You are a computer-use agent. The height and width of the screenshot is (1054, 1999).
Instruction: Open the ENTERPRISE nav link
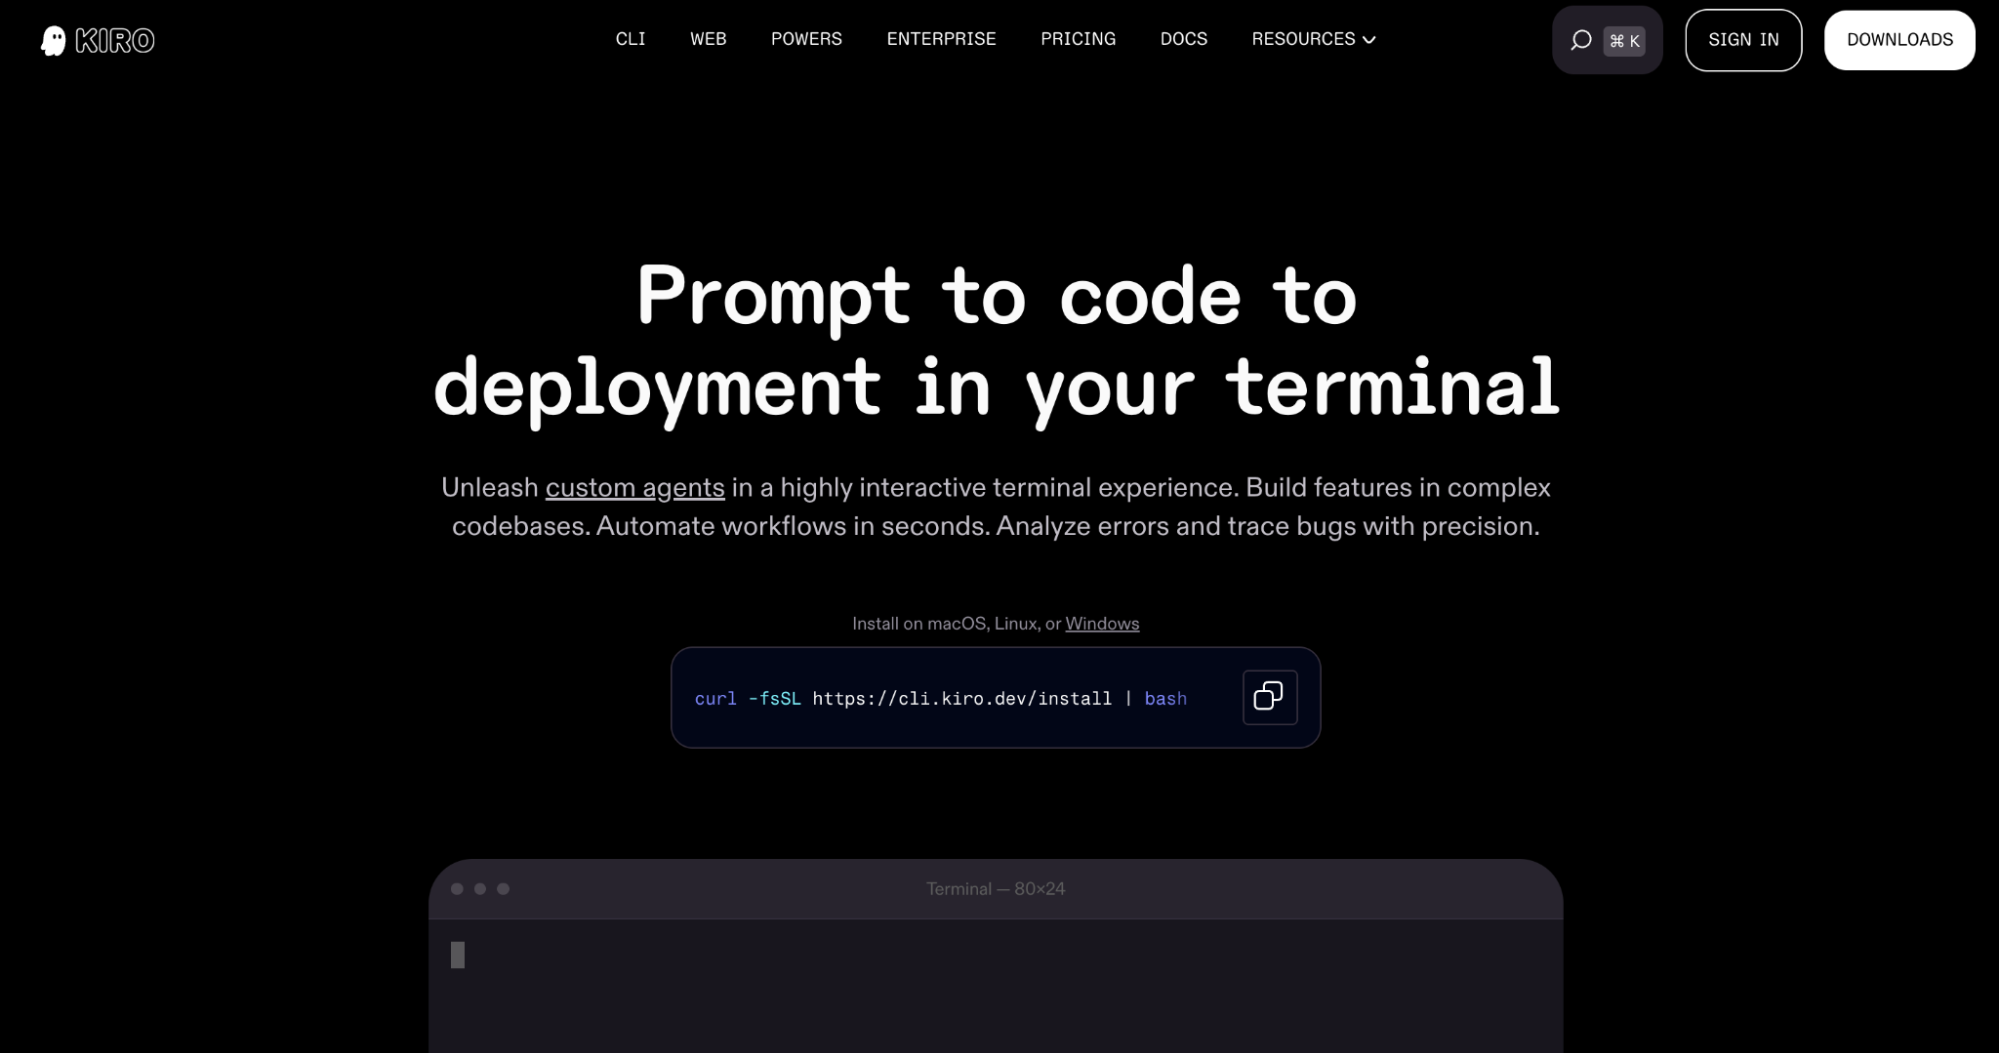(941, 39)
